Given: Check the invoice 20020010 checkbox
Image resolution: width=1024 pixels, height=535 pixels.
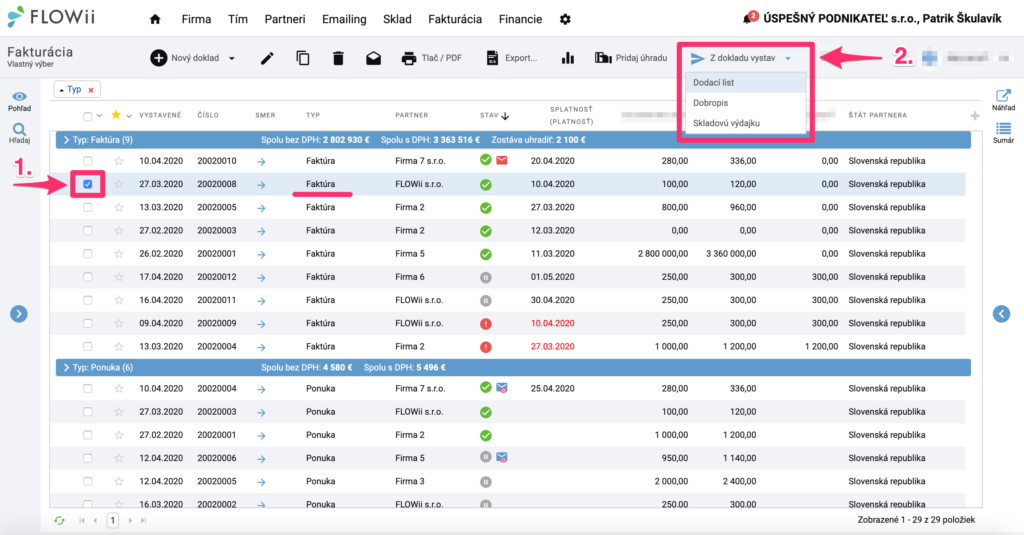Looking at the screenshot, I should point(88,161).
